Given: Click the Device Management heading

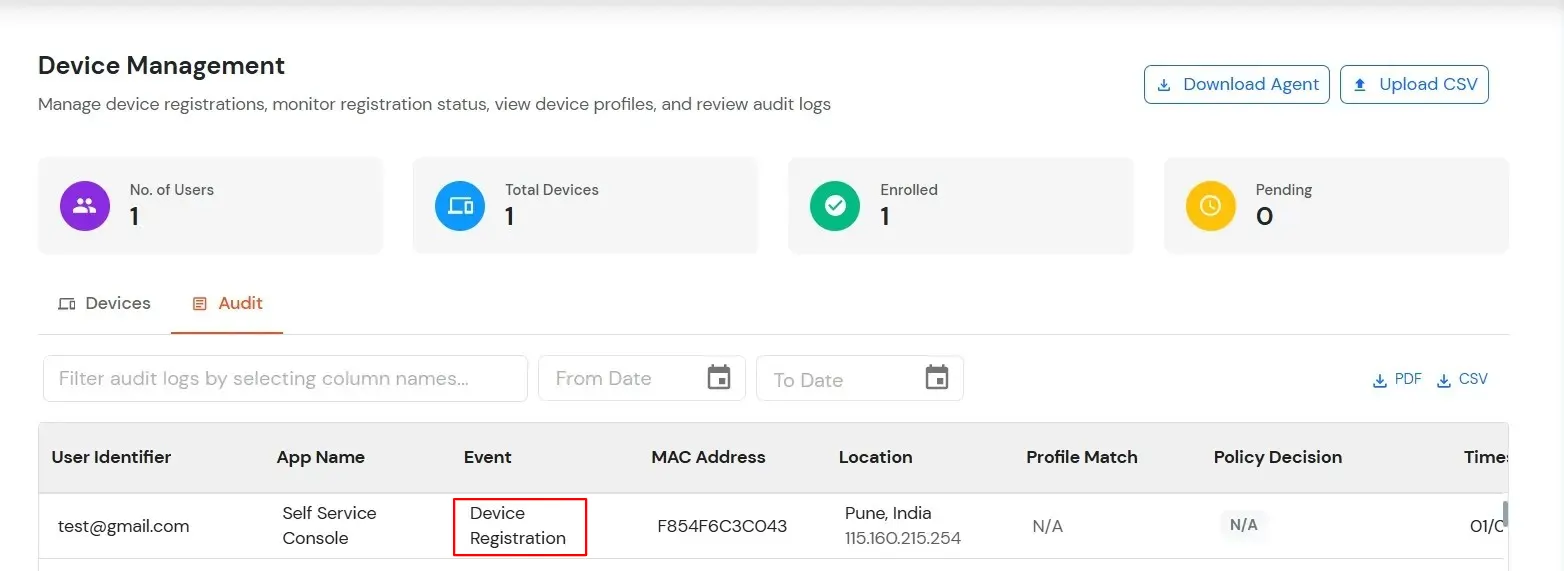Looking at the screenshot, I should click(161, 66).
